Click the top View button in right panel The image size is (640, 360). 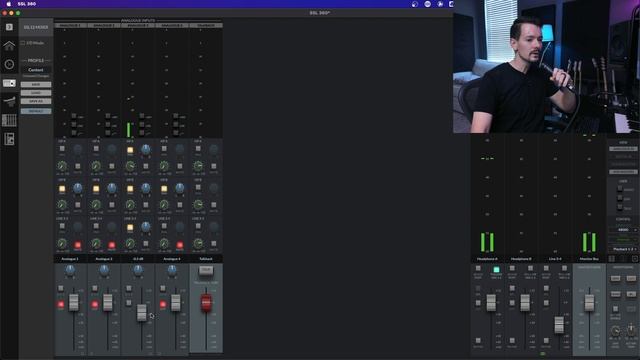[x=623, y=149]
